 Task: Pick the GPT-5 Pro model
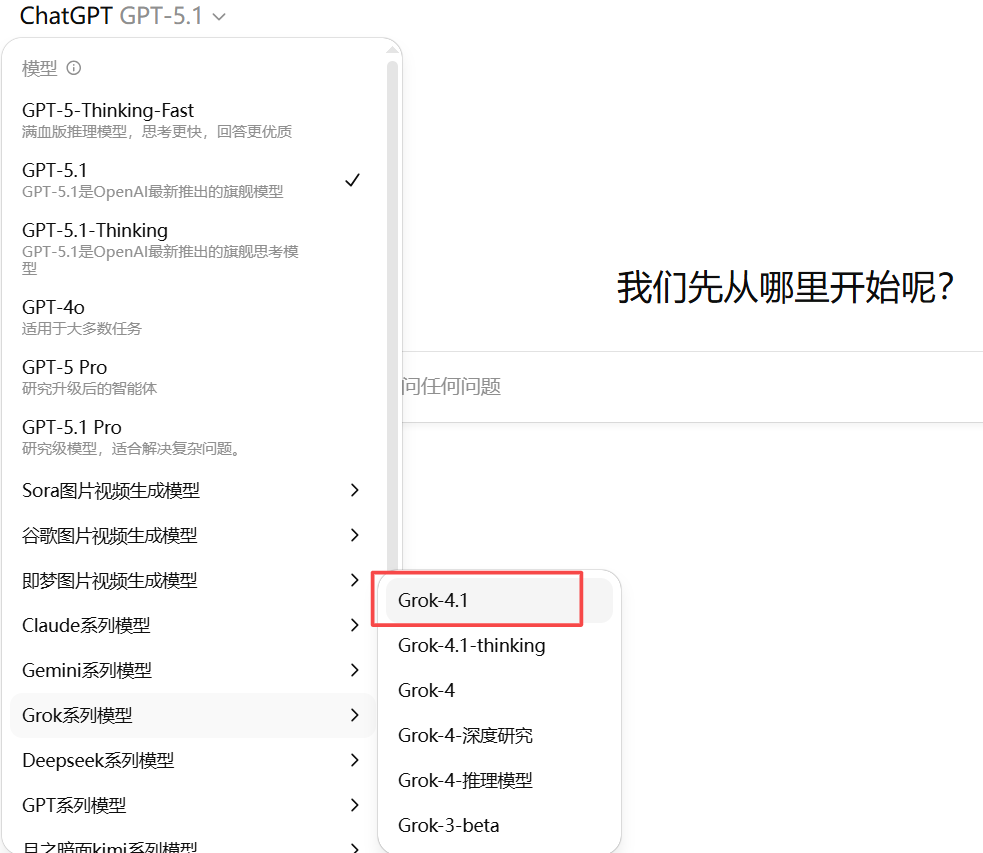click(193, 377)
